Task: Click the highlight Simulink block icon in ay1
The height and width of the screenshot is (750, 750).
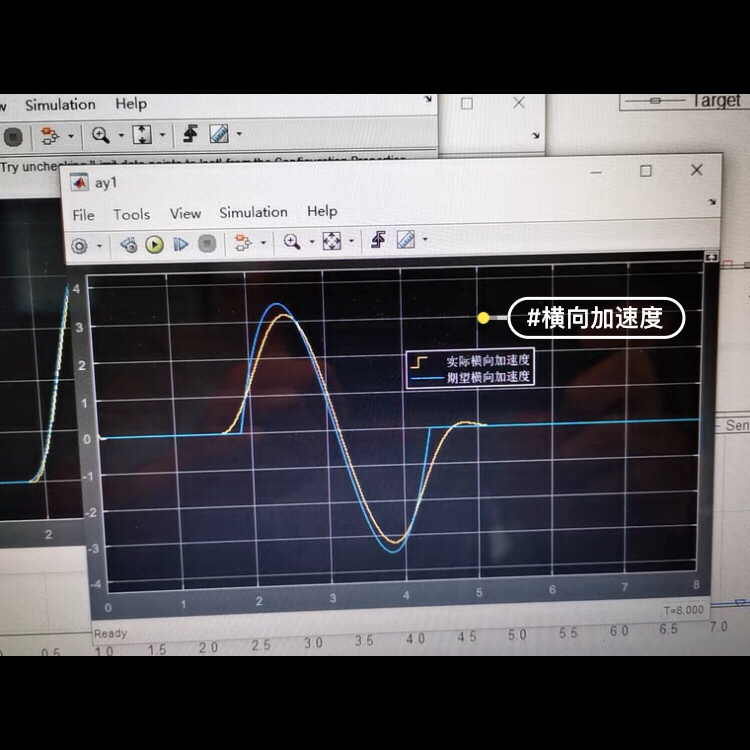Action: [x=243, y=243]
